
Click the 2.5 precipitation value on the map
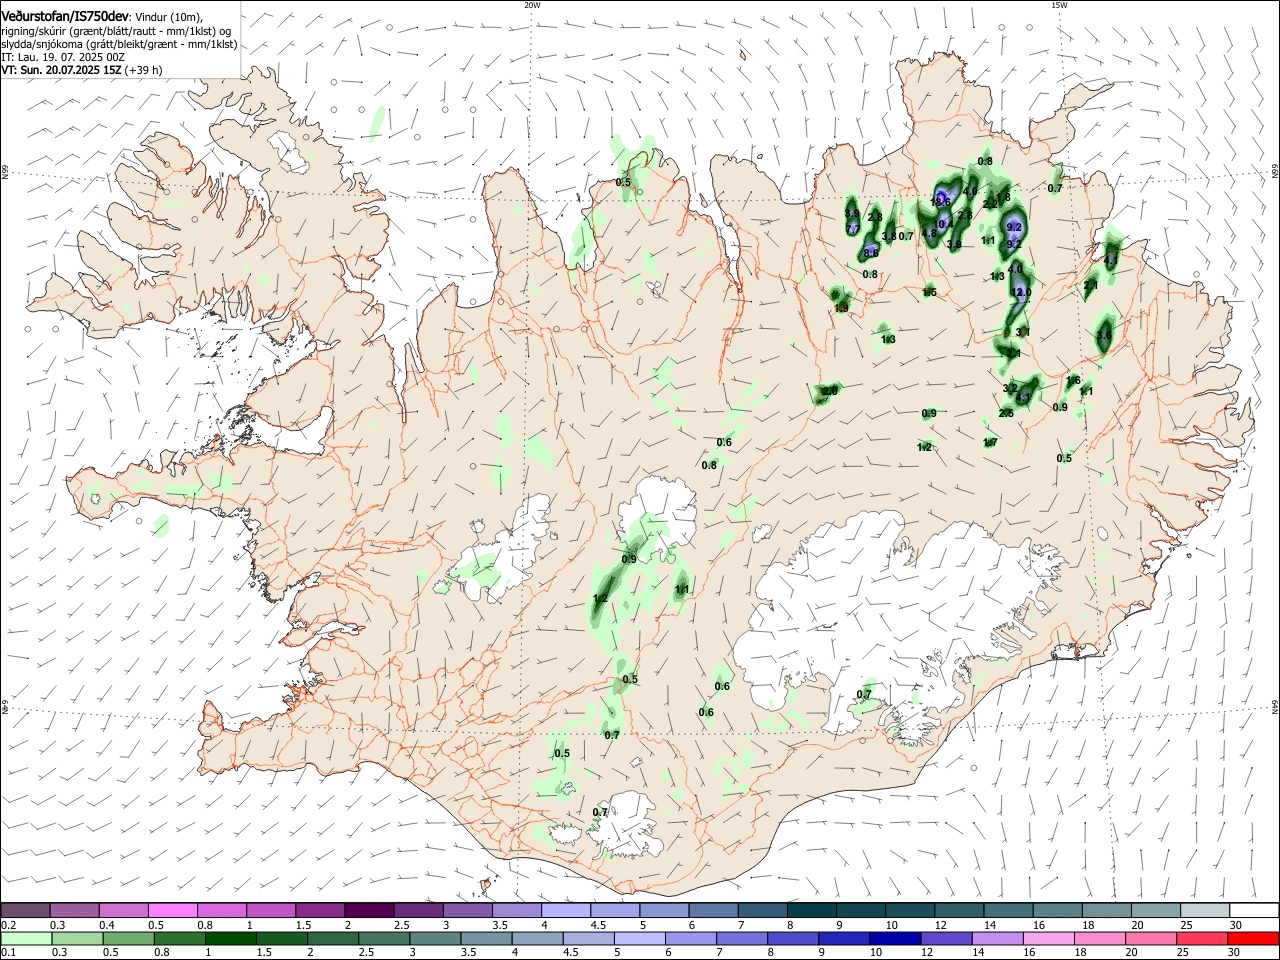tap(1006, 413)
